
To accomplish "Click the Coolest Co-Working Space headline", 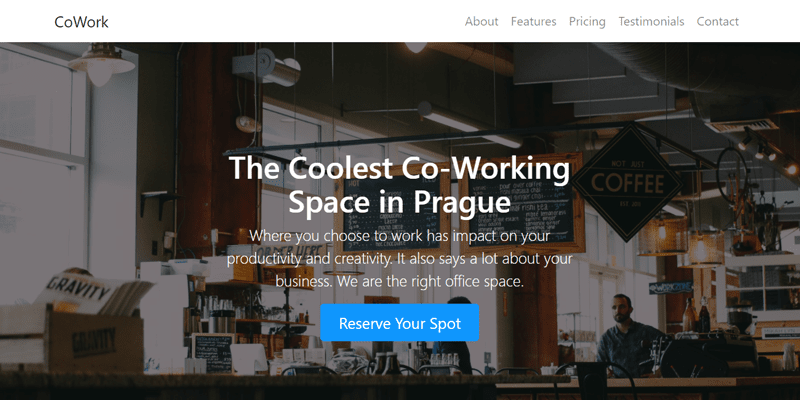I will pos(399,185).
